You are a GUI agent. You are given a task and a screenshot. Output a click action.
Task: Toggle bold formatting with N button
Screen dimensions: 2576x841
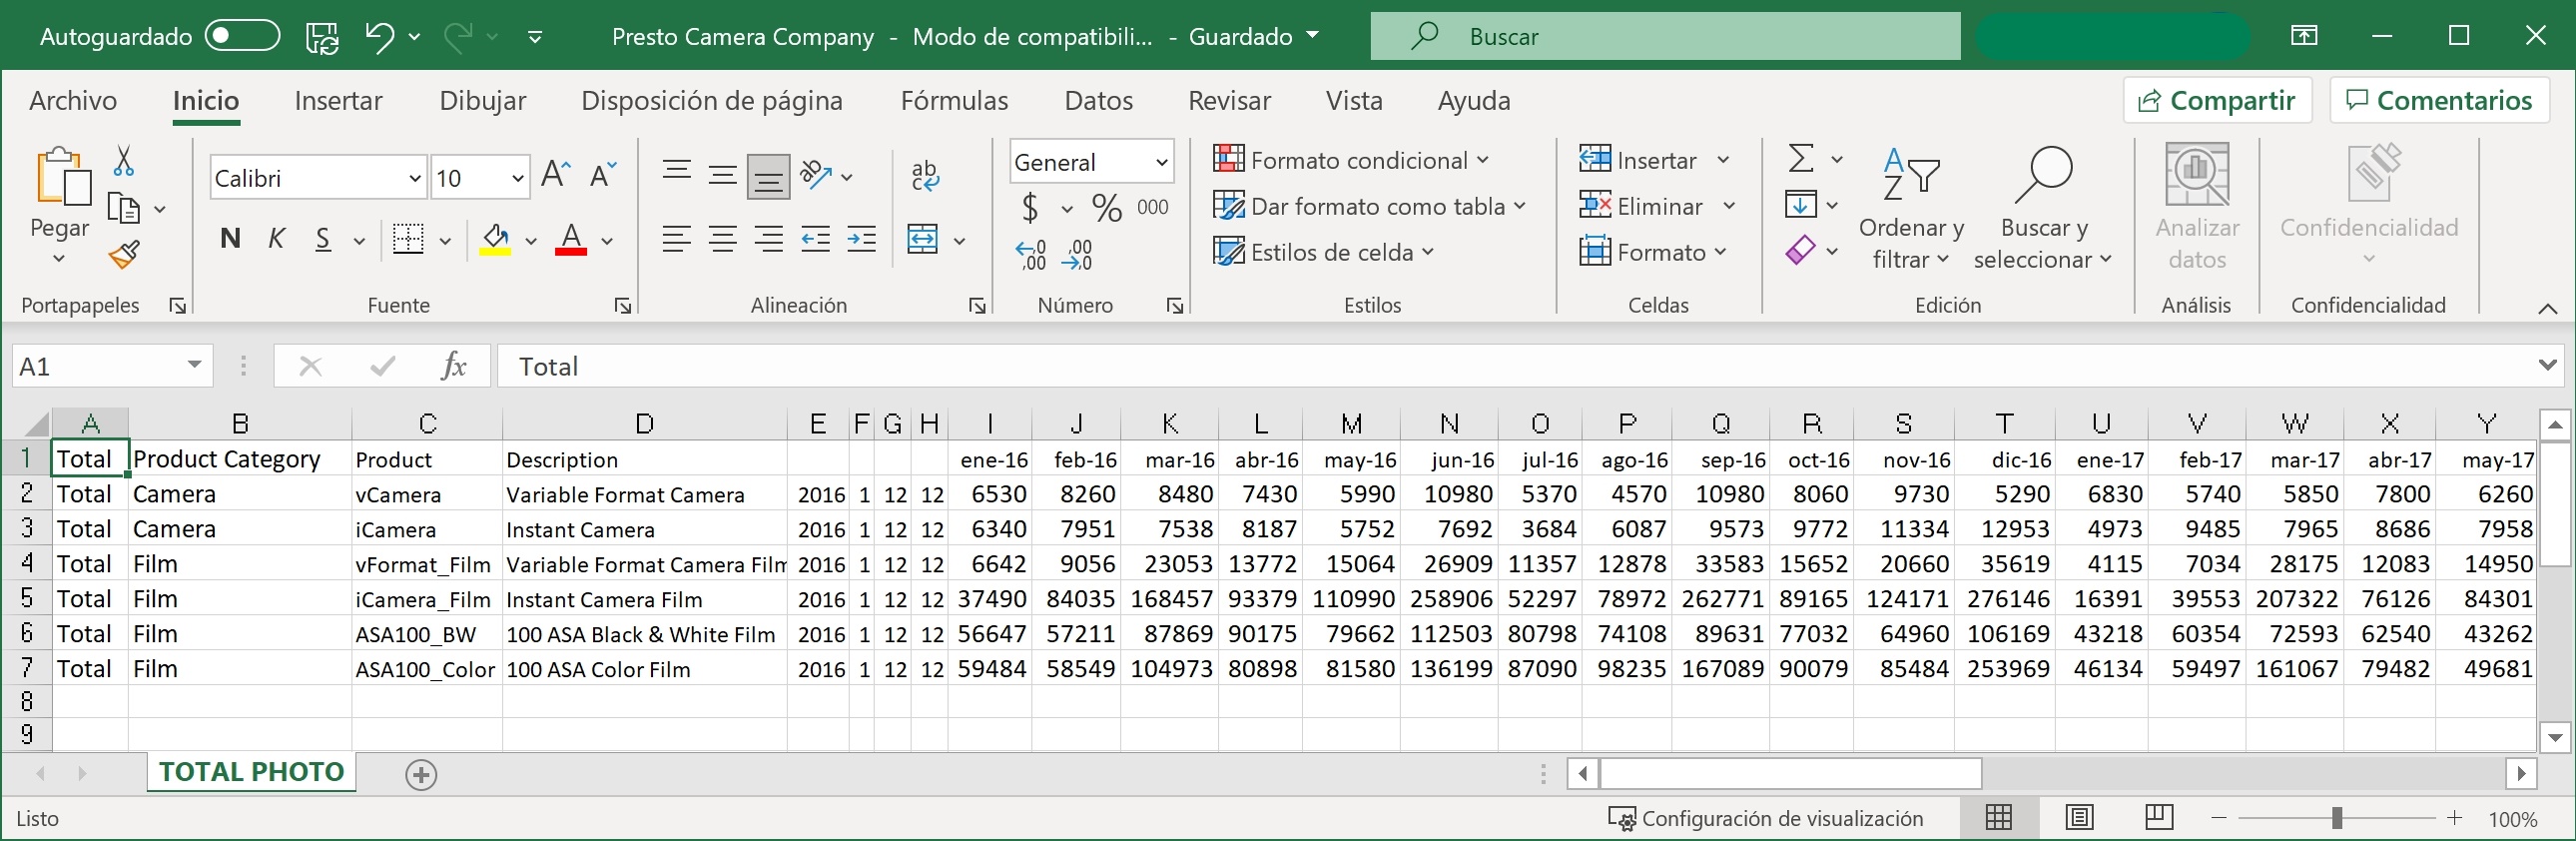tap(230, 239)
